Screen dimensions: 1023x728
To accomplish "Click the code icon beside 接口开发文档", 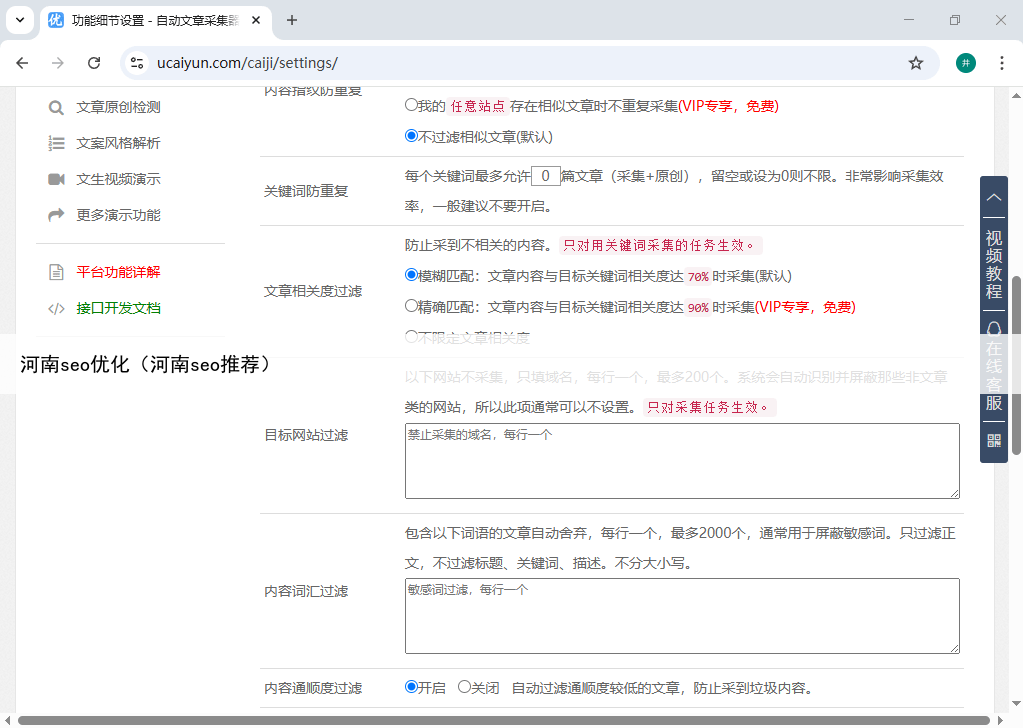I will (x=56, y=308).
